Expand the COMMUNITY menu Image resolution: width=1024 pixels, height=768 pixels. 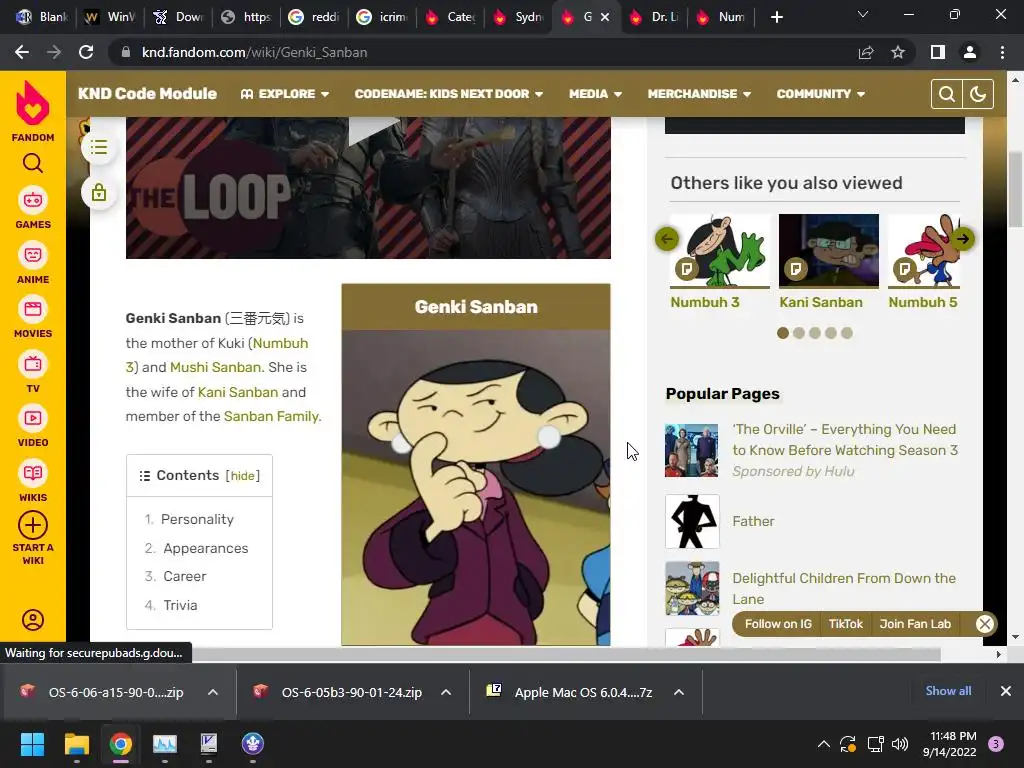pyautogui.click(x=821, y=94)
